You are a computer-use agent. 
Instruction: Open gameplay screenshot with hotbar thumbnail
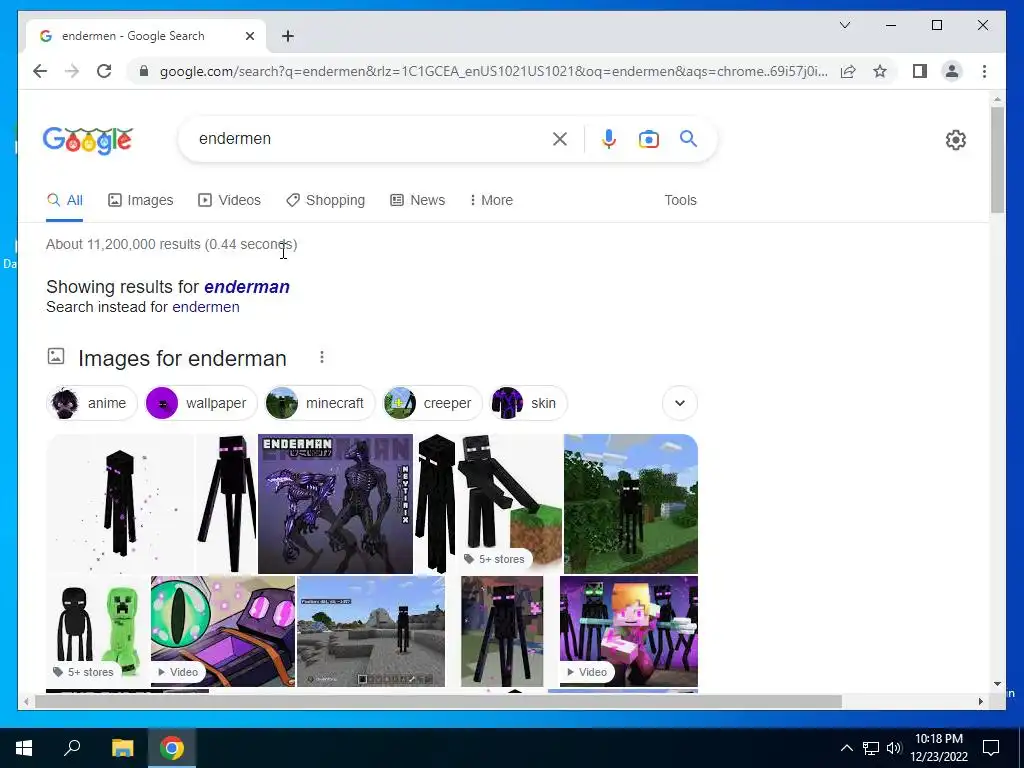[x=371, y=631]
